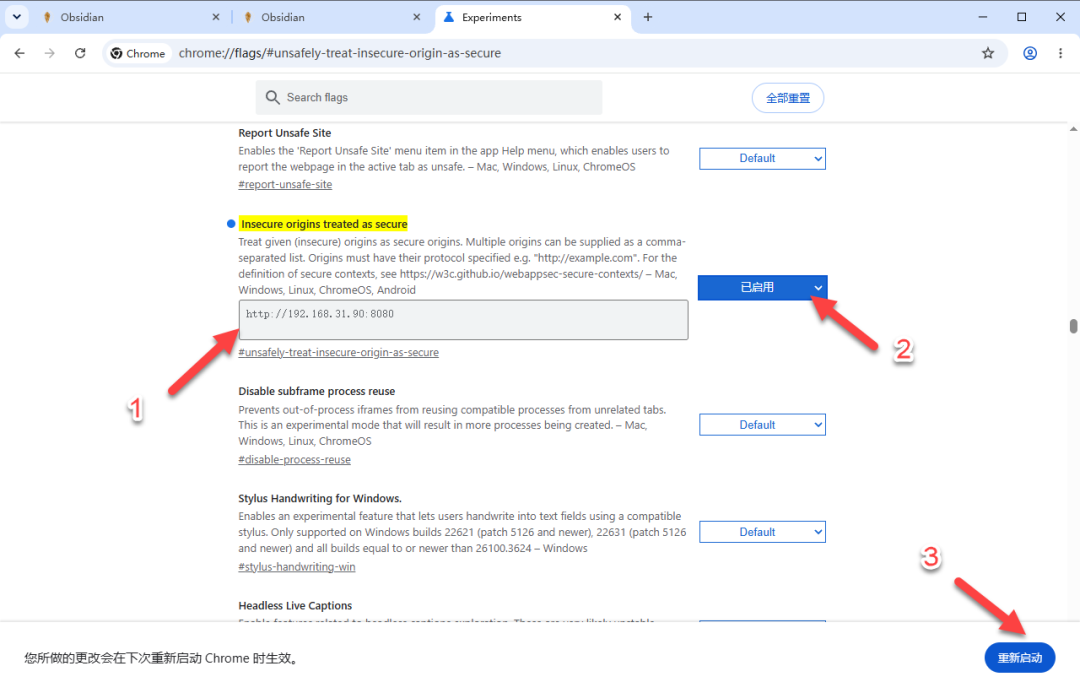Bookmark this page with the star icon

tap(988, 53)
